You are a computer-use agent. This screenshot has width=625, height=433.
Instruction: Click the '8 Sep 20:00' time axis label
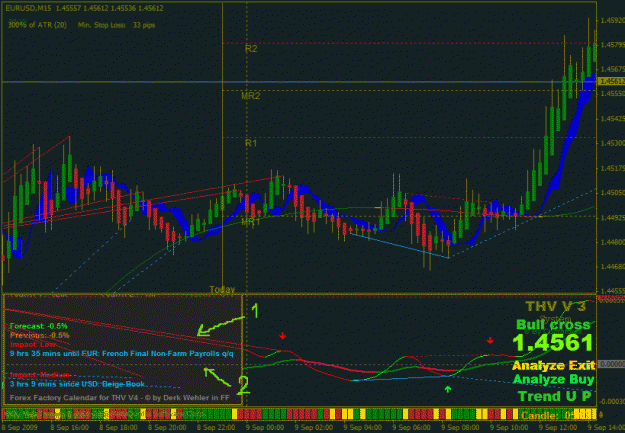coord(167,427)
